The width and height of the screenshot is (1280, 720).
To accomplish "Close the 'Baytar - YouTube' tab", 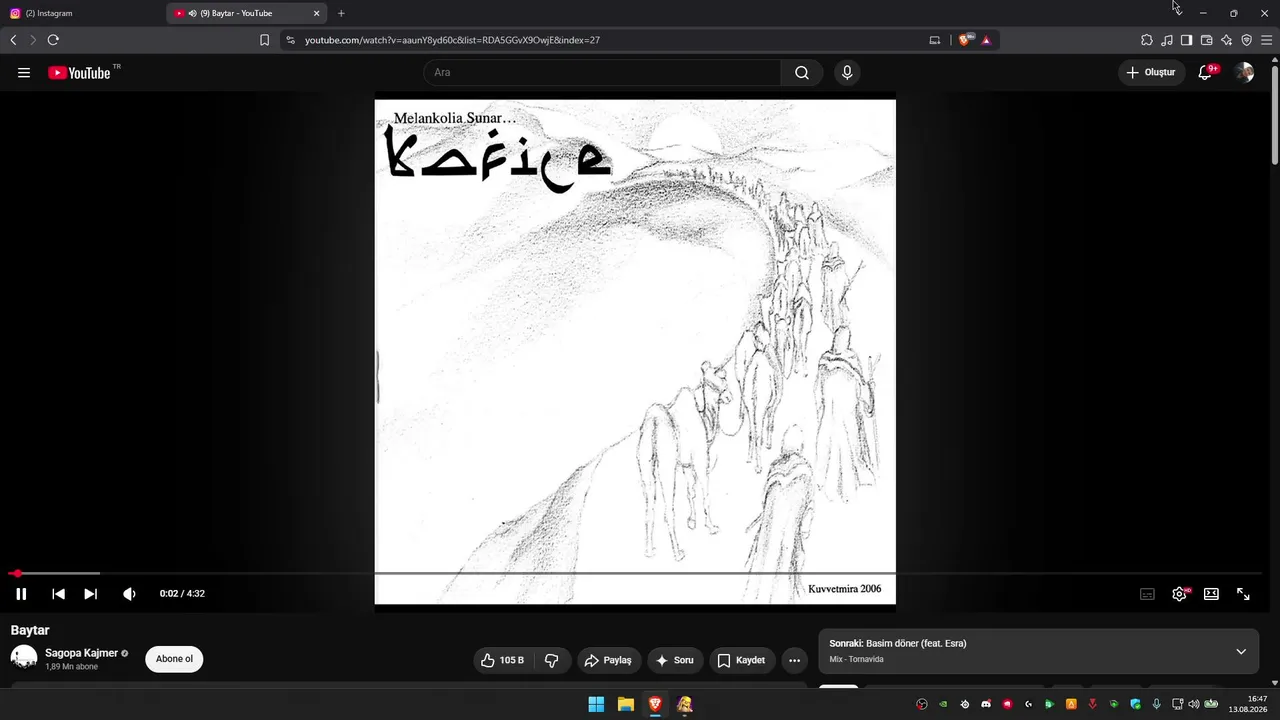I will point(317,13).
